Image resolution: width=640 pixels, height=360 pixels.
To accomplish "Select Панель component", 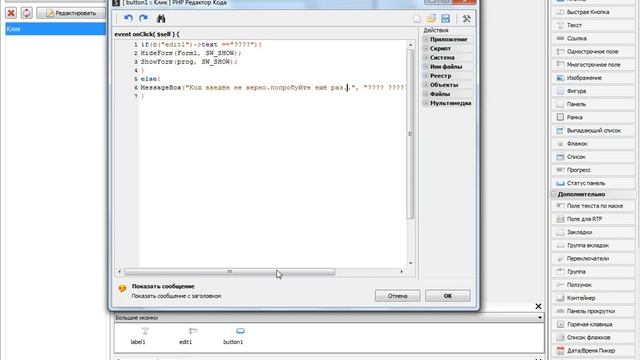I will (x=593, y=104).
